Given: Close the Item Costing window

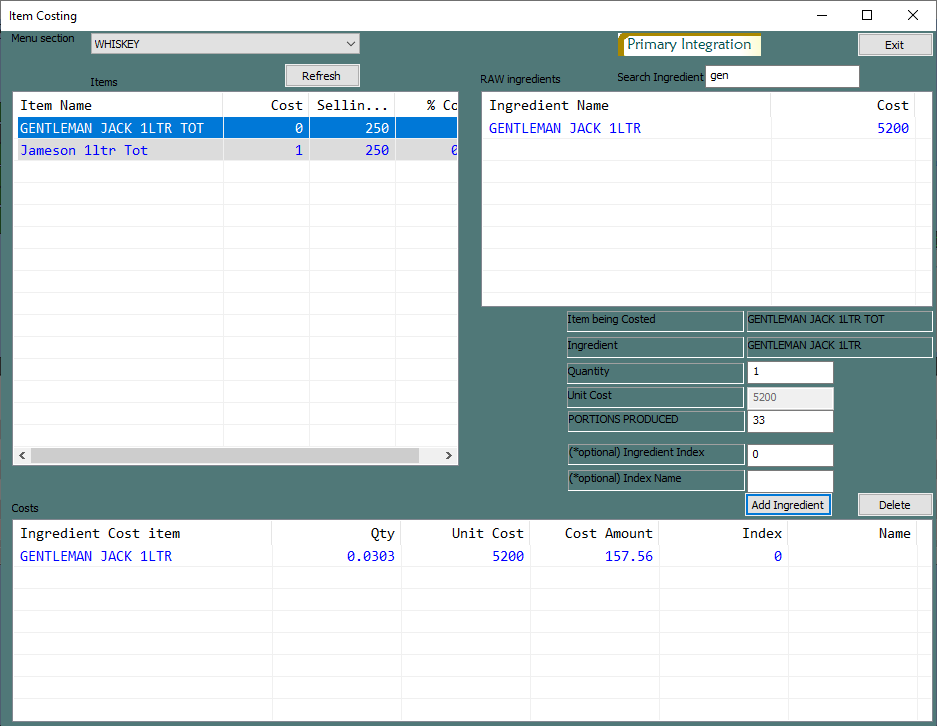Looking at the screenshot, I should (x=912, y=16).
